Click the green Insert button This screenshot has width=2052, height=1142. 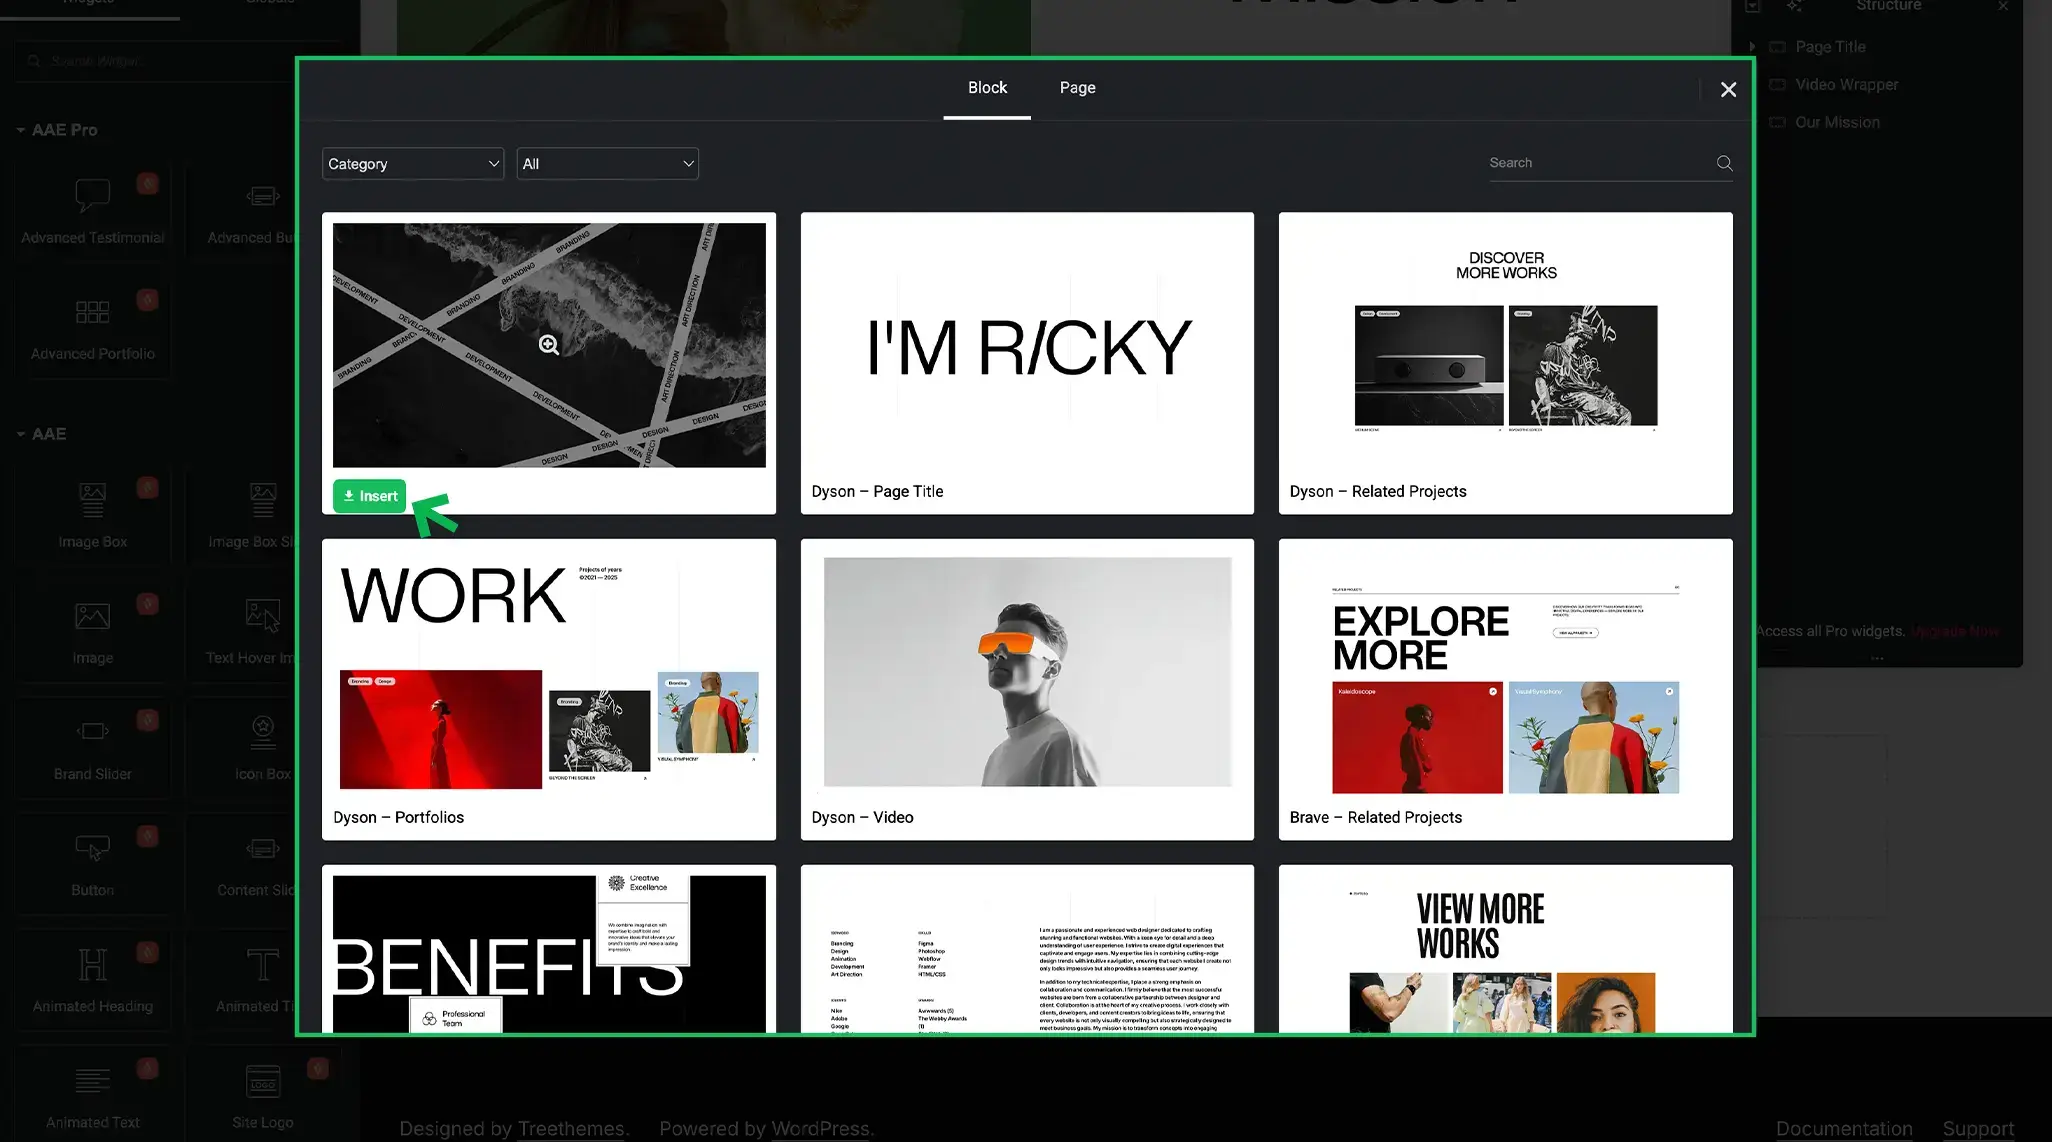tap(369, 496)
